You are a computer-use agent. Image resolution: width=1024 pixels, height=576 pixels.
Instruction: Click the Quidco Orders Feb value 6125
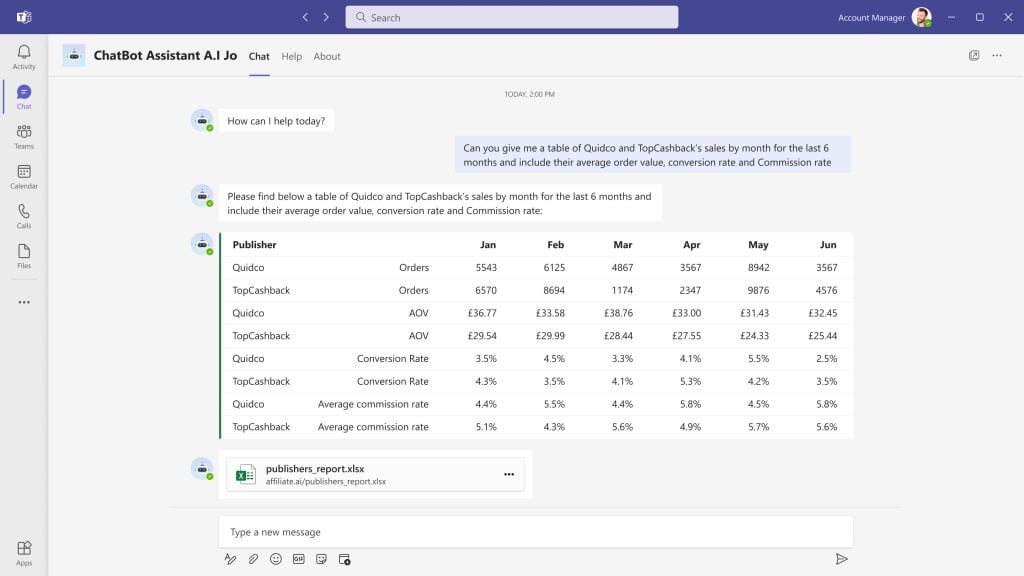554,267
